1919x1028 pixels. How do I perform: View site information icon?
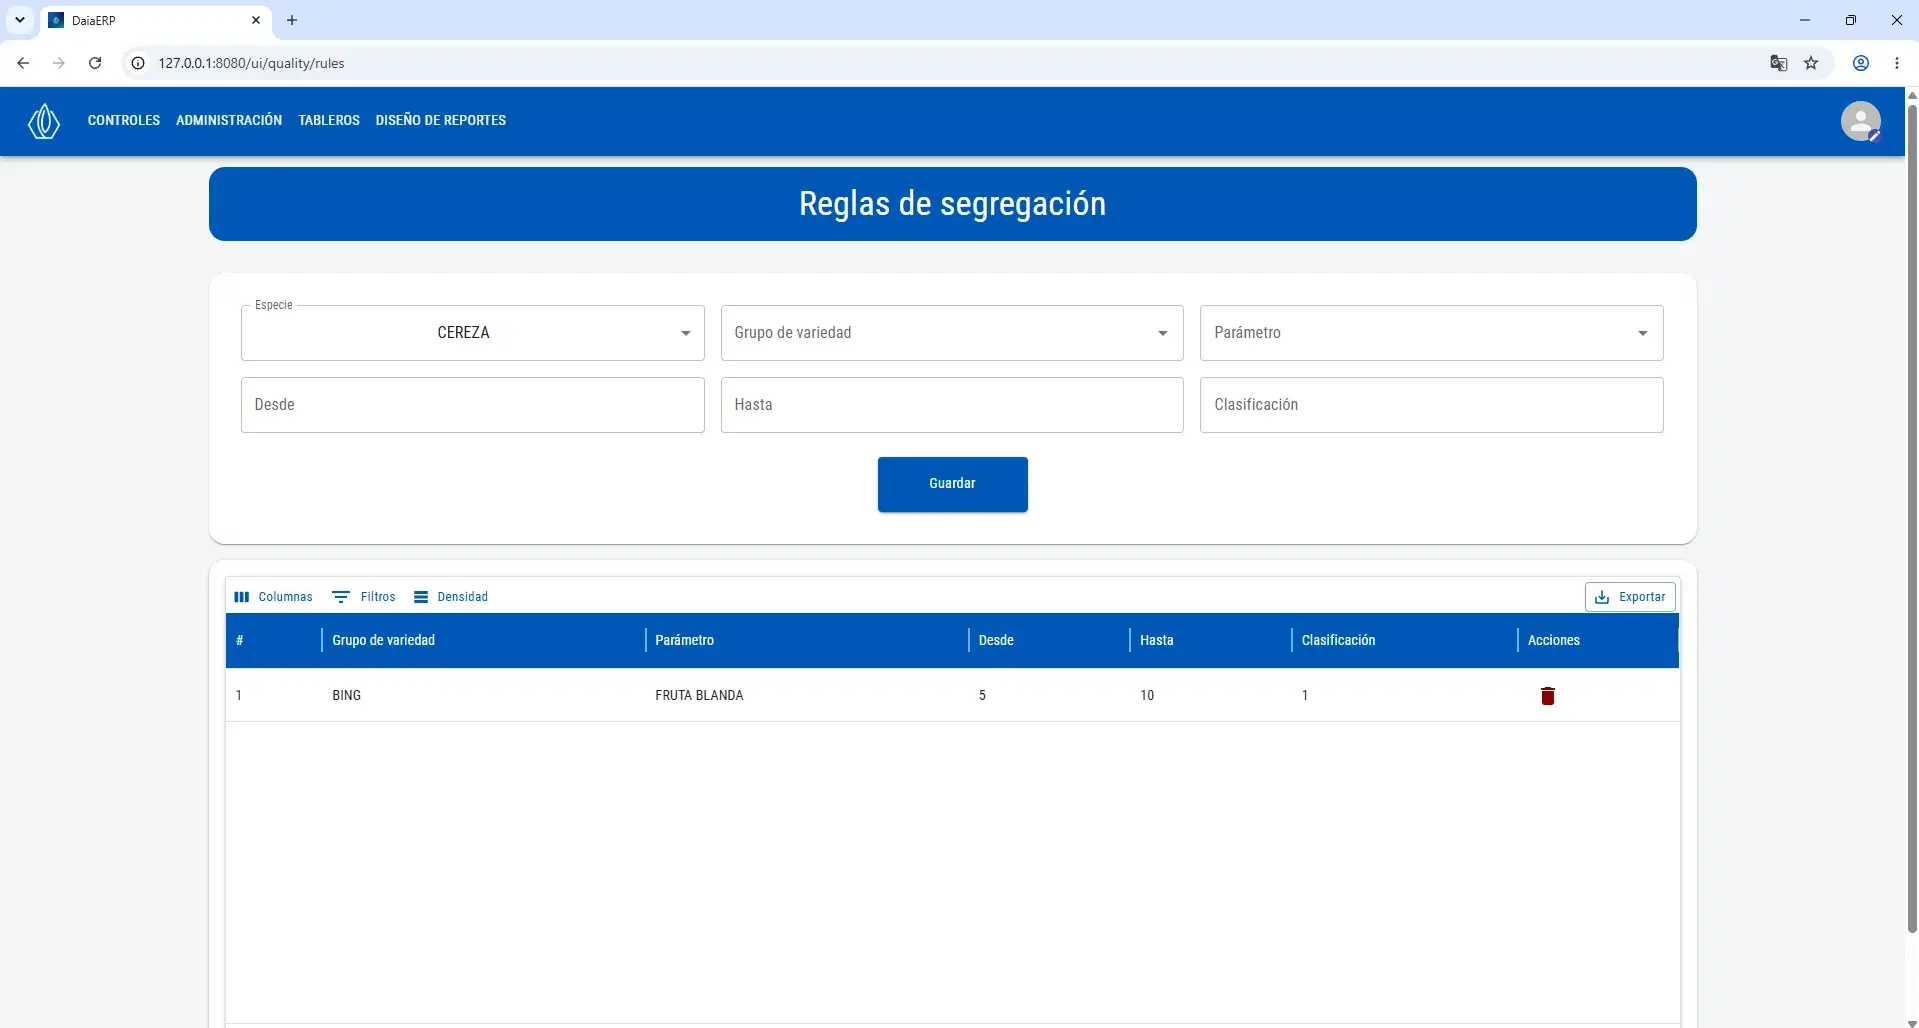(138, 63)
